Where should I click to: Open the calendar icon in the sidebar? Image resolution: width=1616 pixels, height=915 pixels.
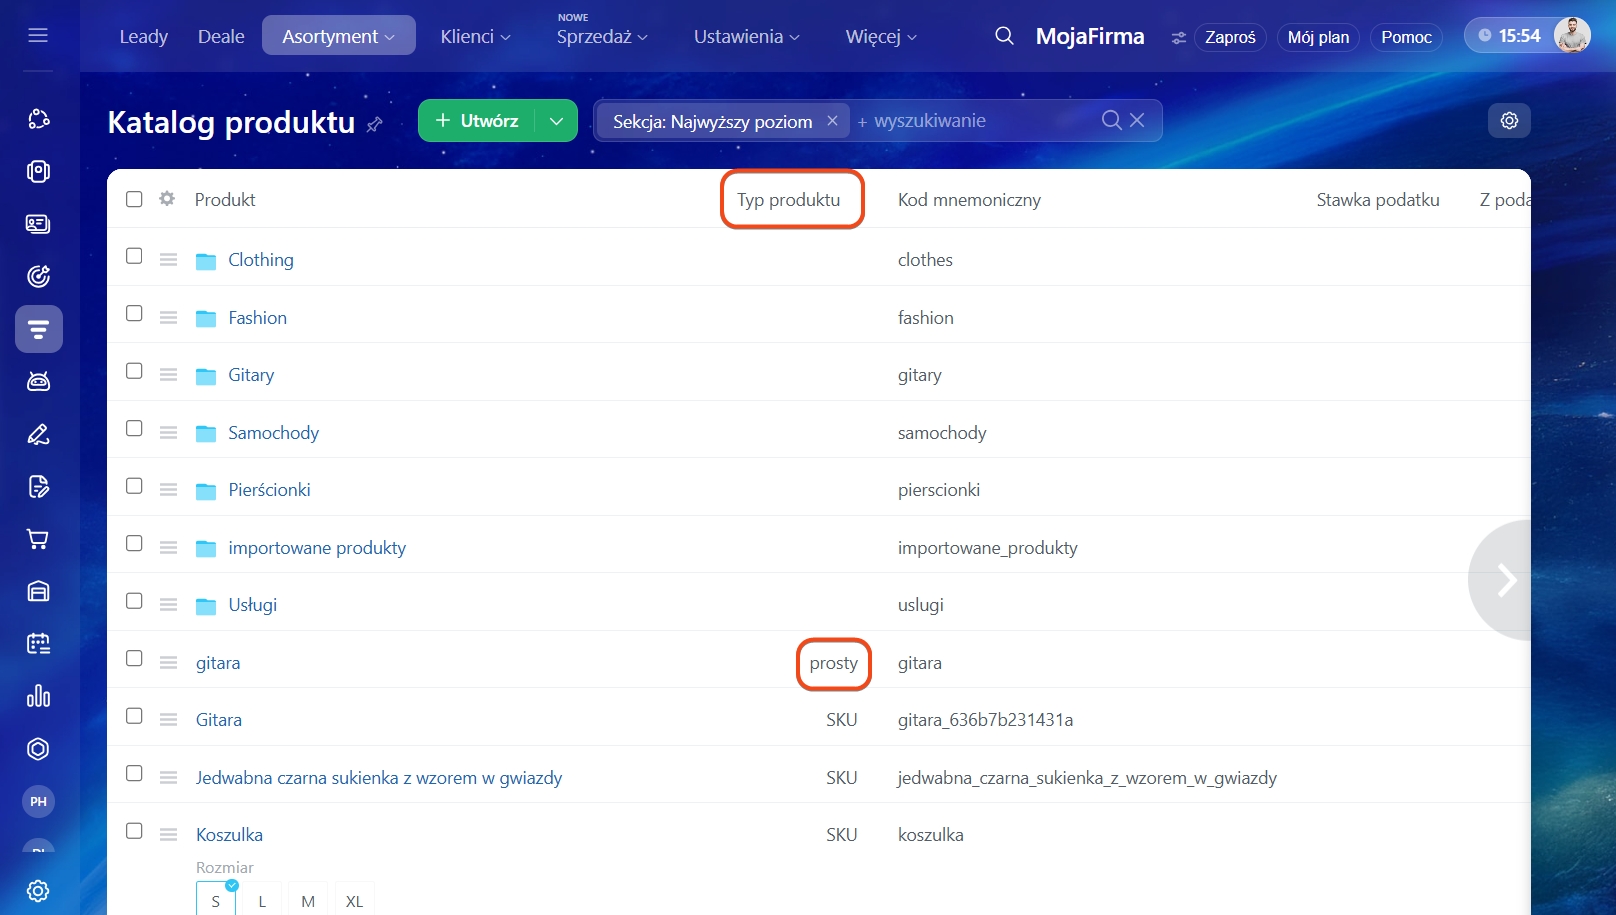click(38, 644)
